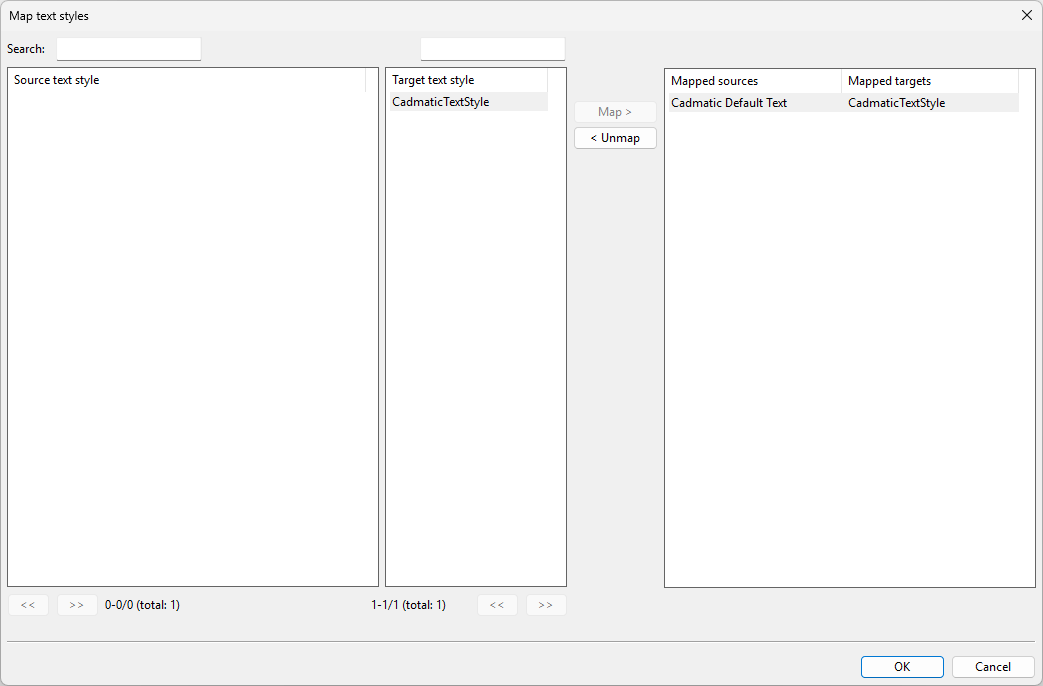Click the 'Source text style' column header
Image resolution: width=1043 pixels, height=686 pixels.
[188, 80]
